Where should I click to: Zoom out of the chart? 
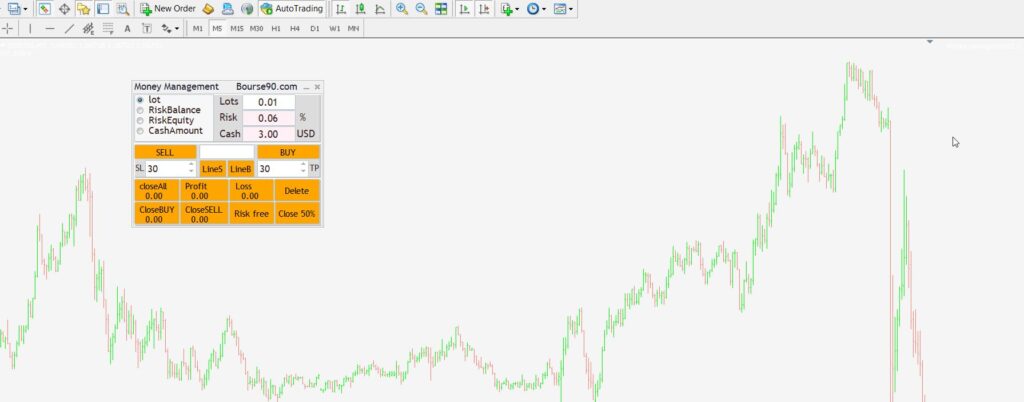[422, 9]
